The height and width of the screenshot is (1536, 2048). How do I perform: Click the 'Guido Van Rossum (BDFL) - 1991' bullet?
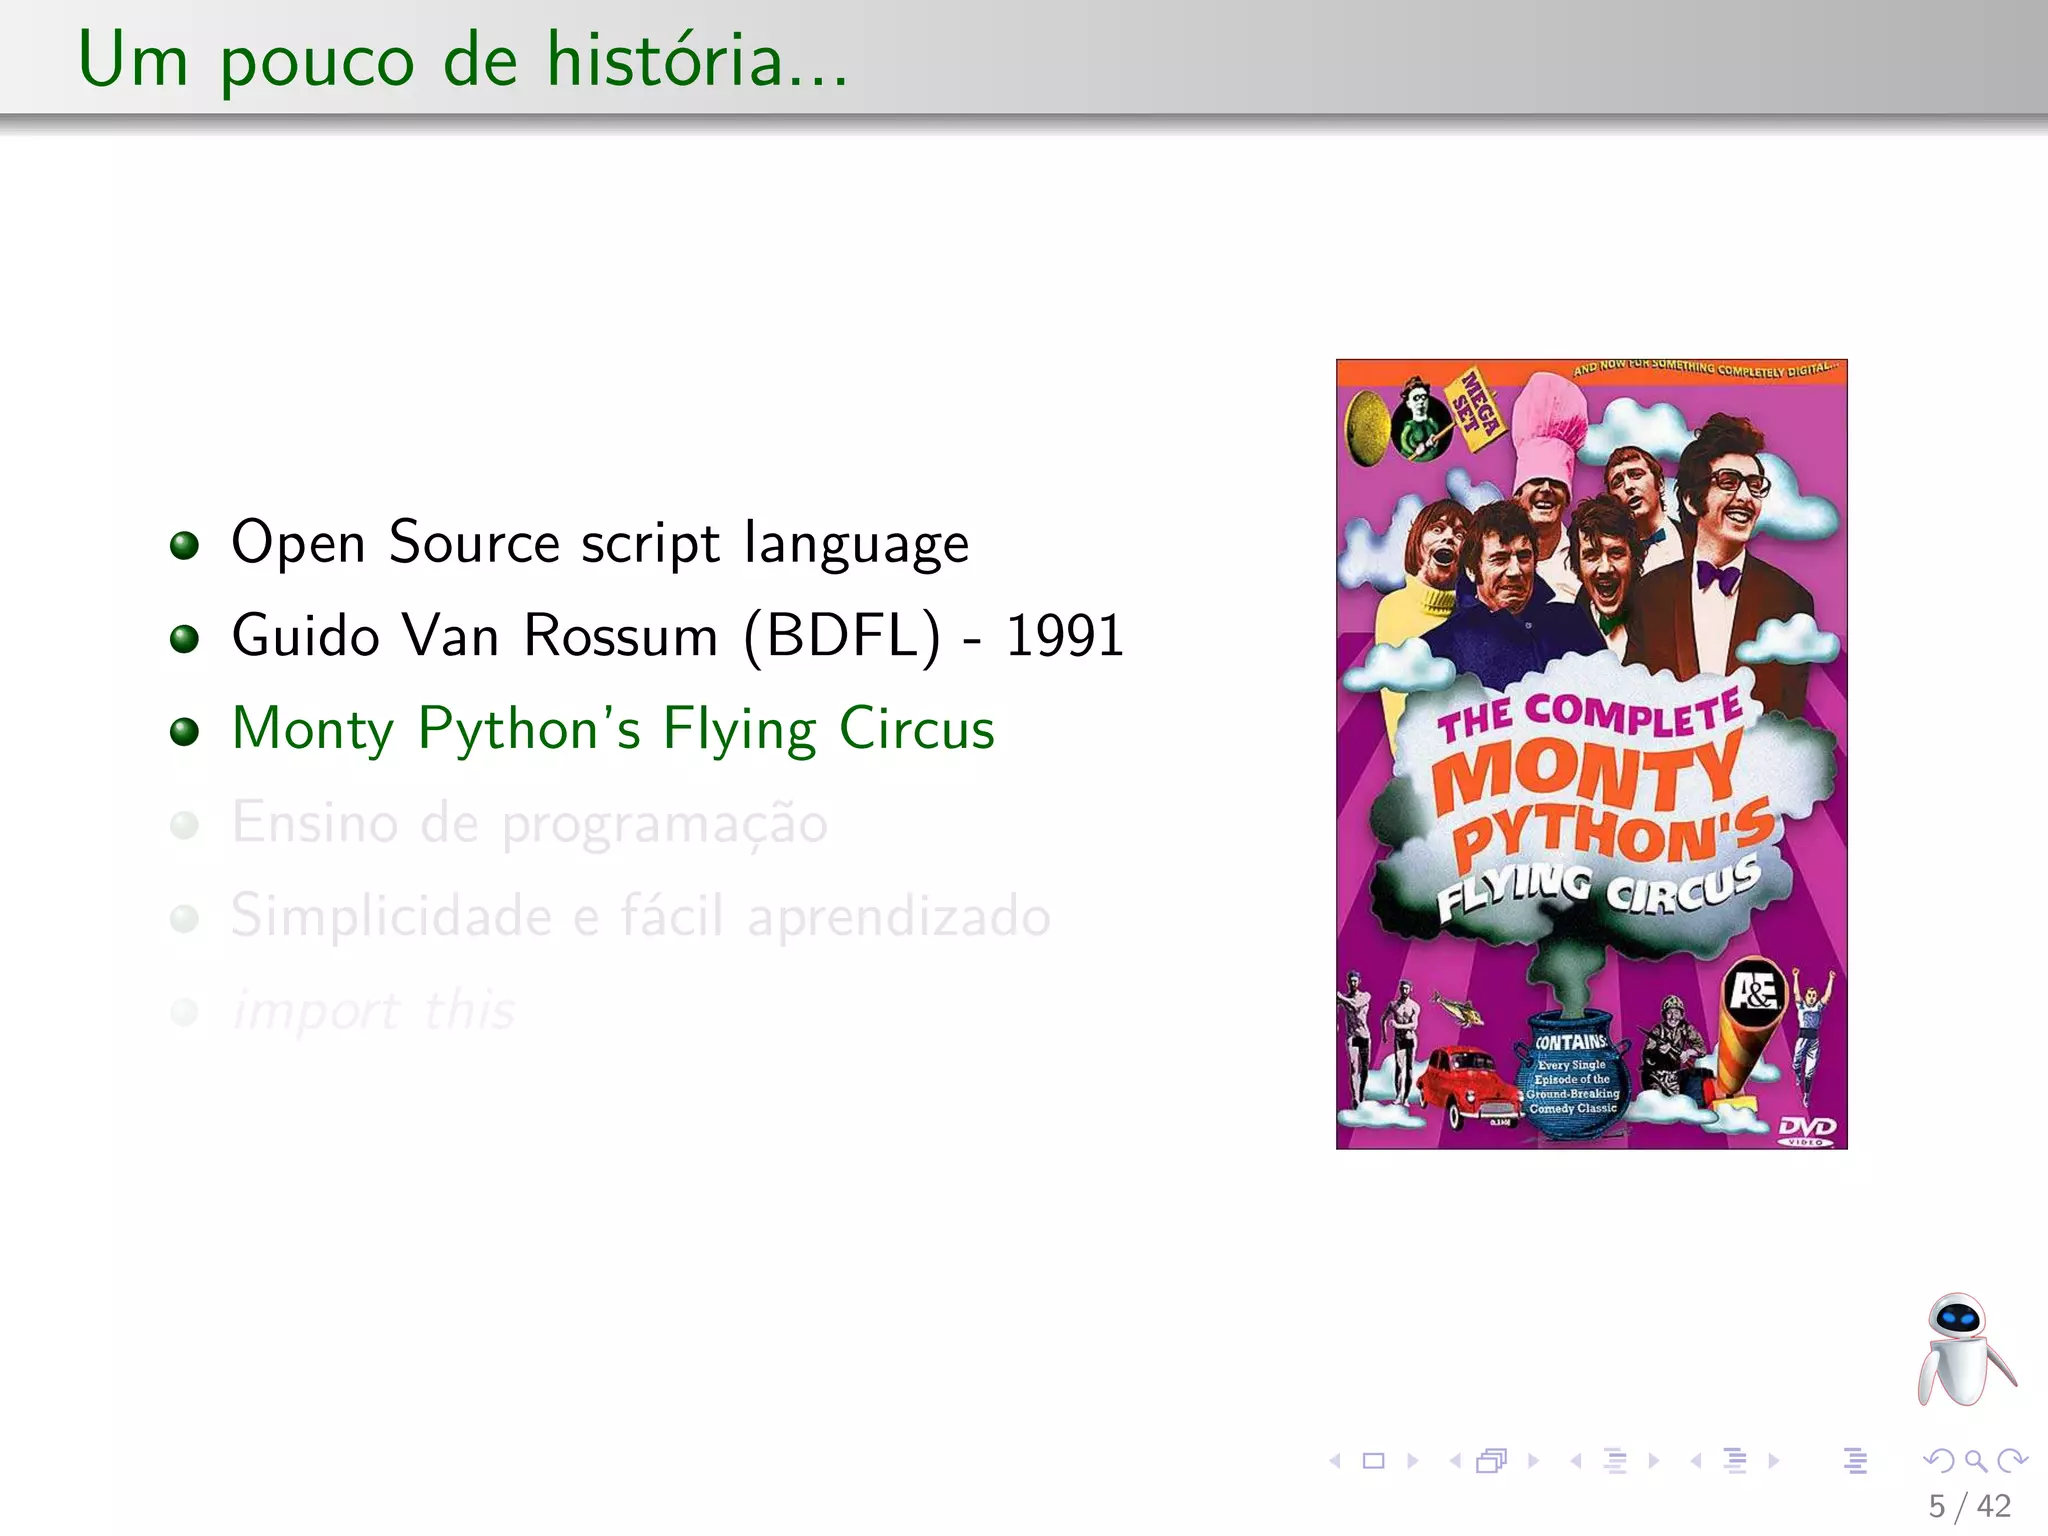coord(678,636)
